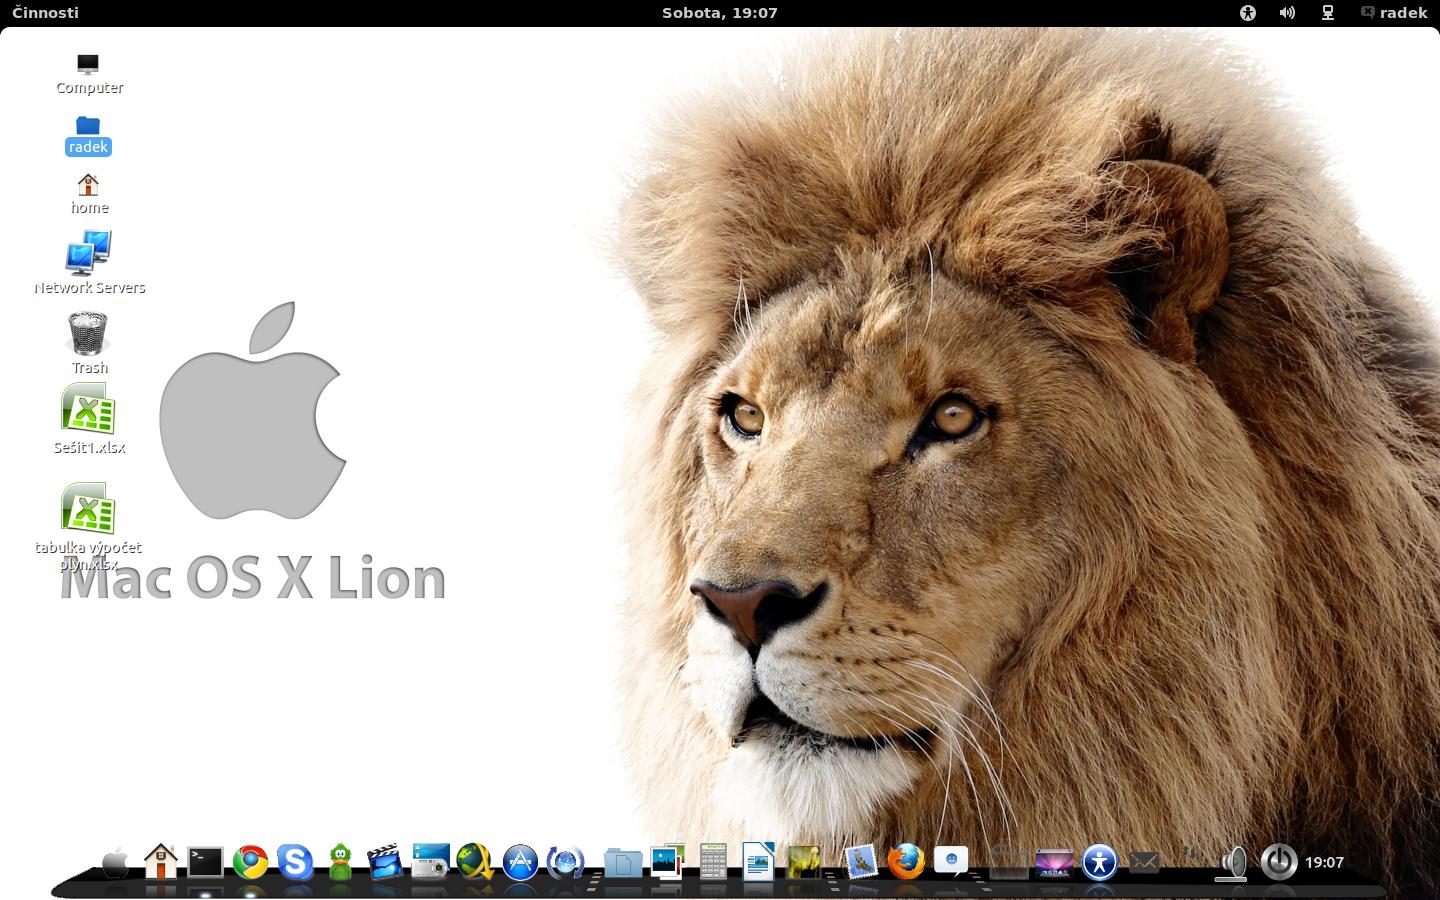Viewport: 1440px width, 900px height.
Task: Open the network status menu in top bar
Action: pyautogui.click(x=1328, y=13)
